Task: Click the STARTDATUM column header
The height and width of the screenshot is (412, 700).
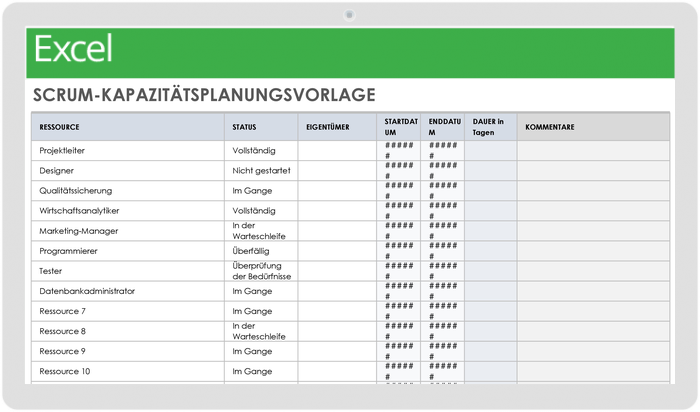Action: [399, 127]
